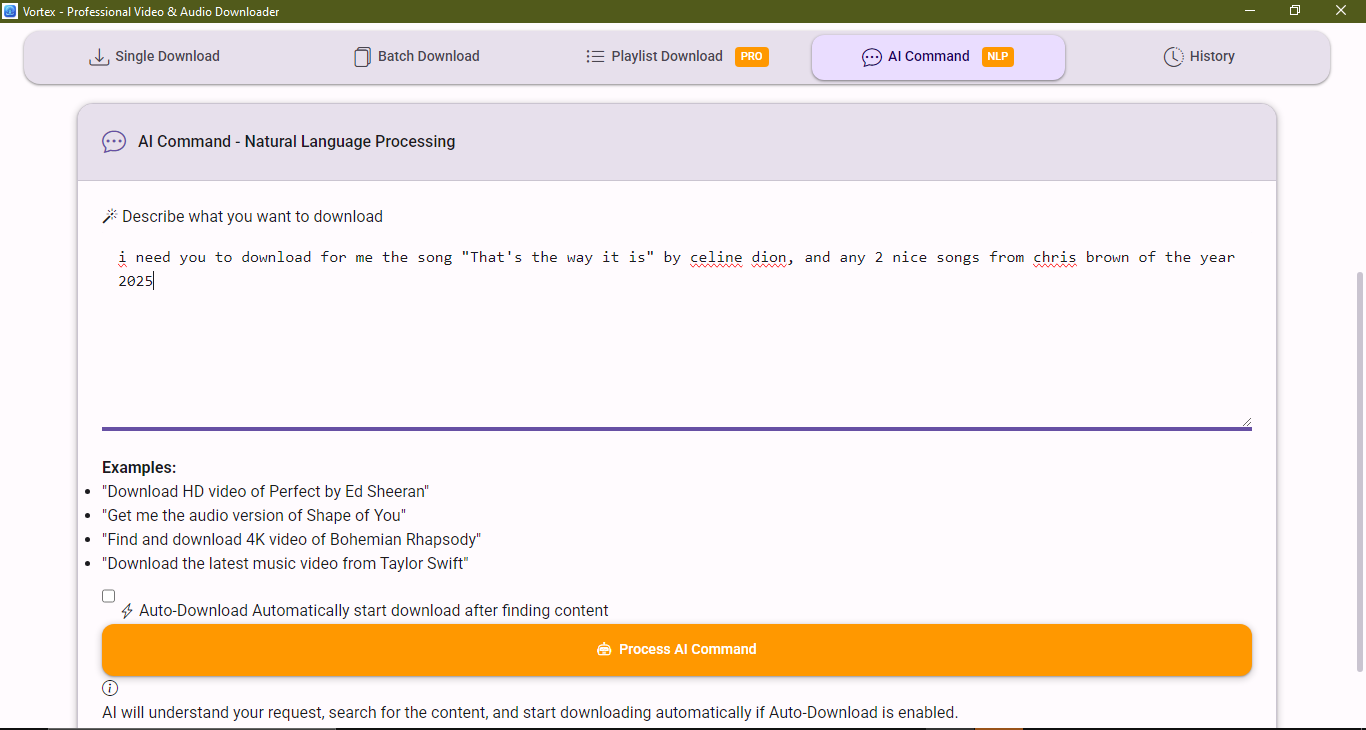Click the Single Download tray-arrow icon

pos(99,57)
